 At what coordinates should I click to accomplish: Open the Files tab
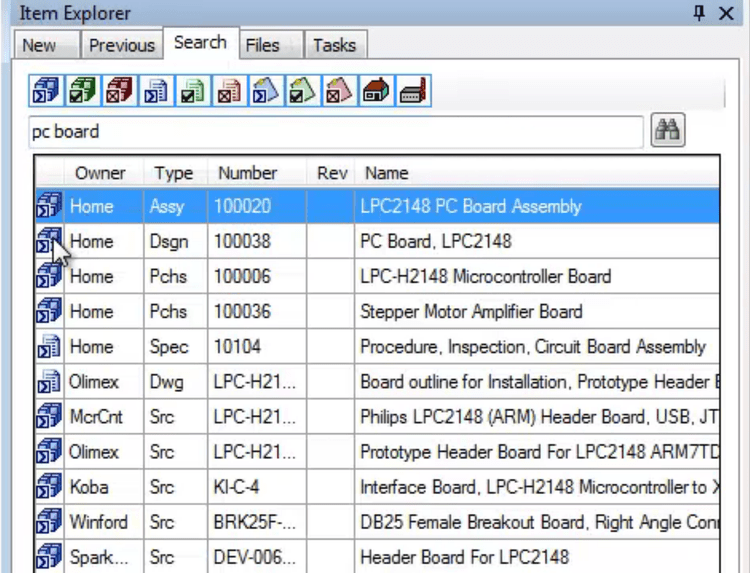point(271,45)
